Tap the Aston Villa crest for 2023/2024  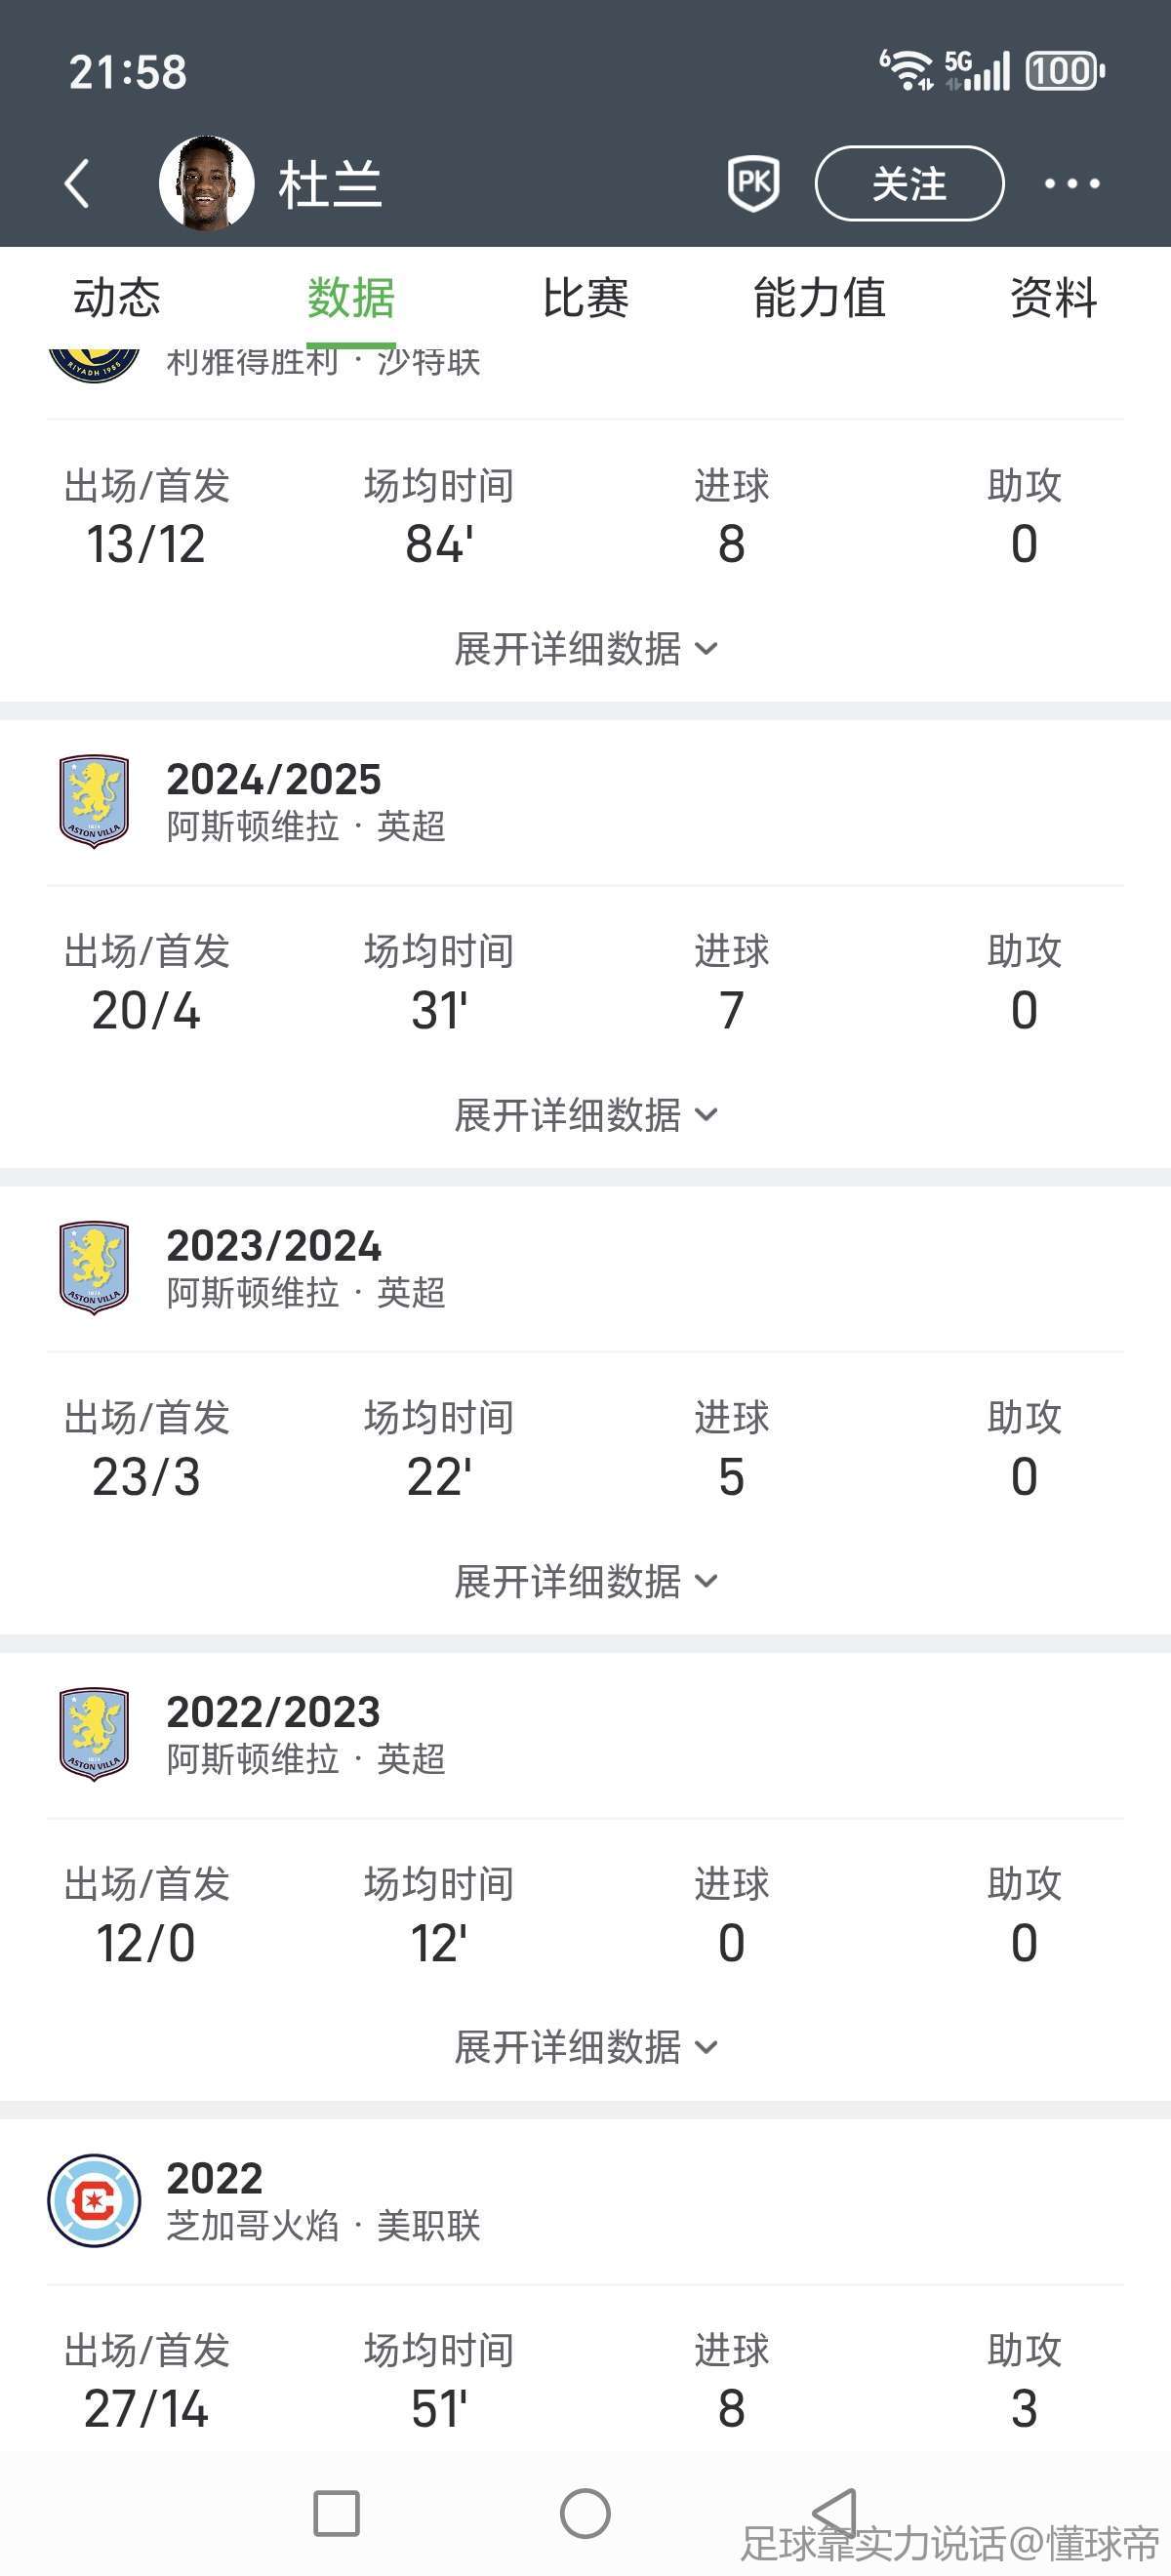coord(94,1267)
